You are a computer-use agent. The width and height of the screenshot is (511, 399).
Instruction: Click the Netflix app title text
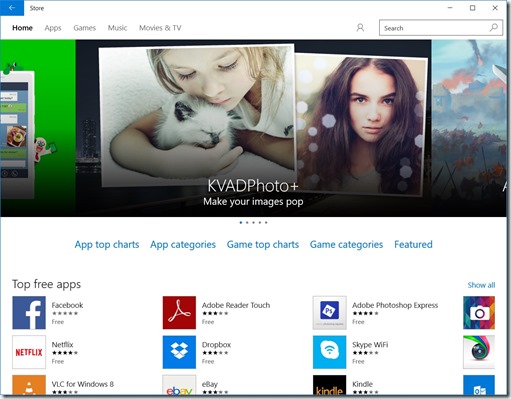coord(62,344)
